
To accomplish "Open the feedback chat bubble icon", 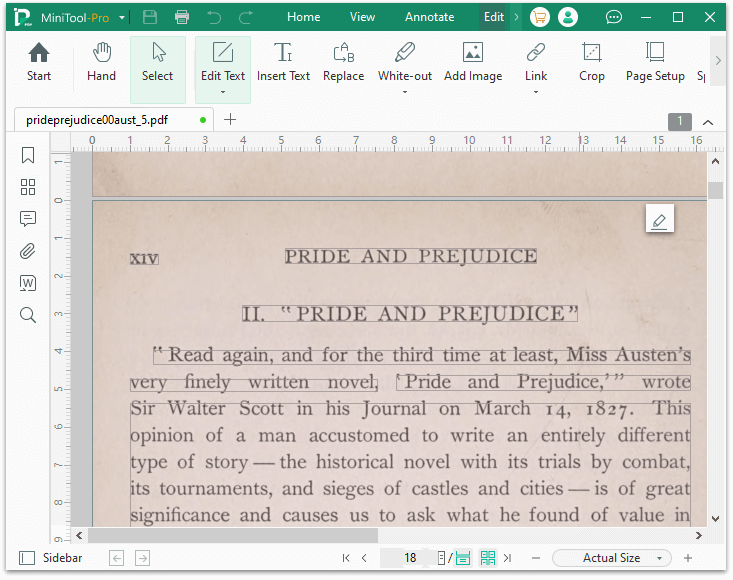I will (614, 17).
